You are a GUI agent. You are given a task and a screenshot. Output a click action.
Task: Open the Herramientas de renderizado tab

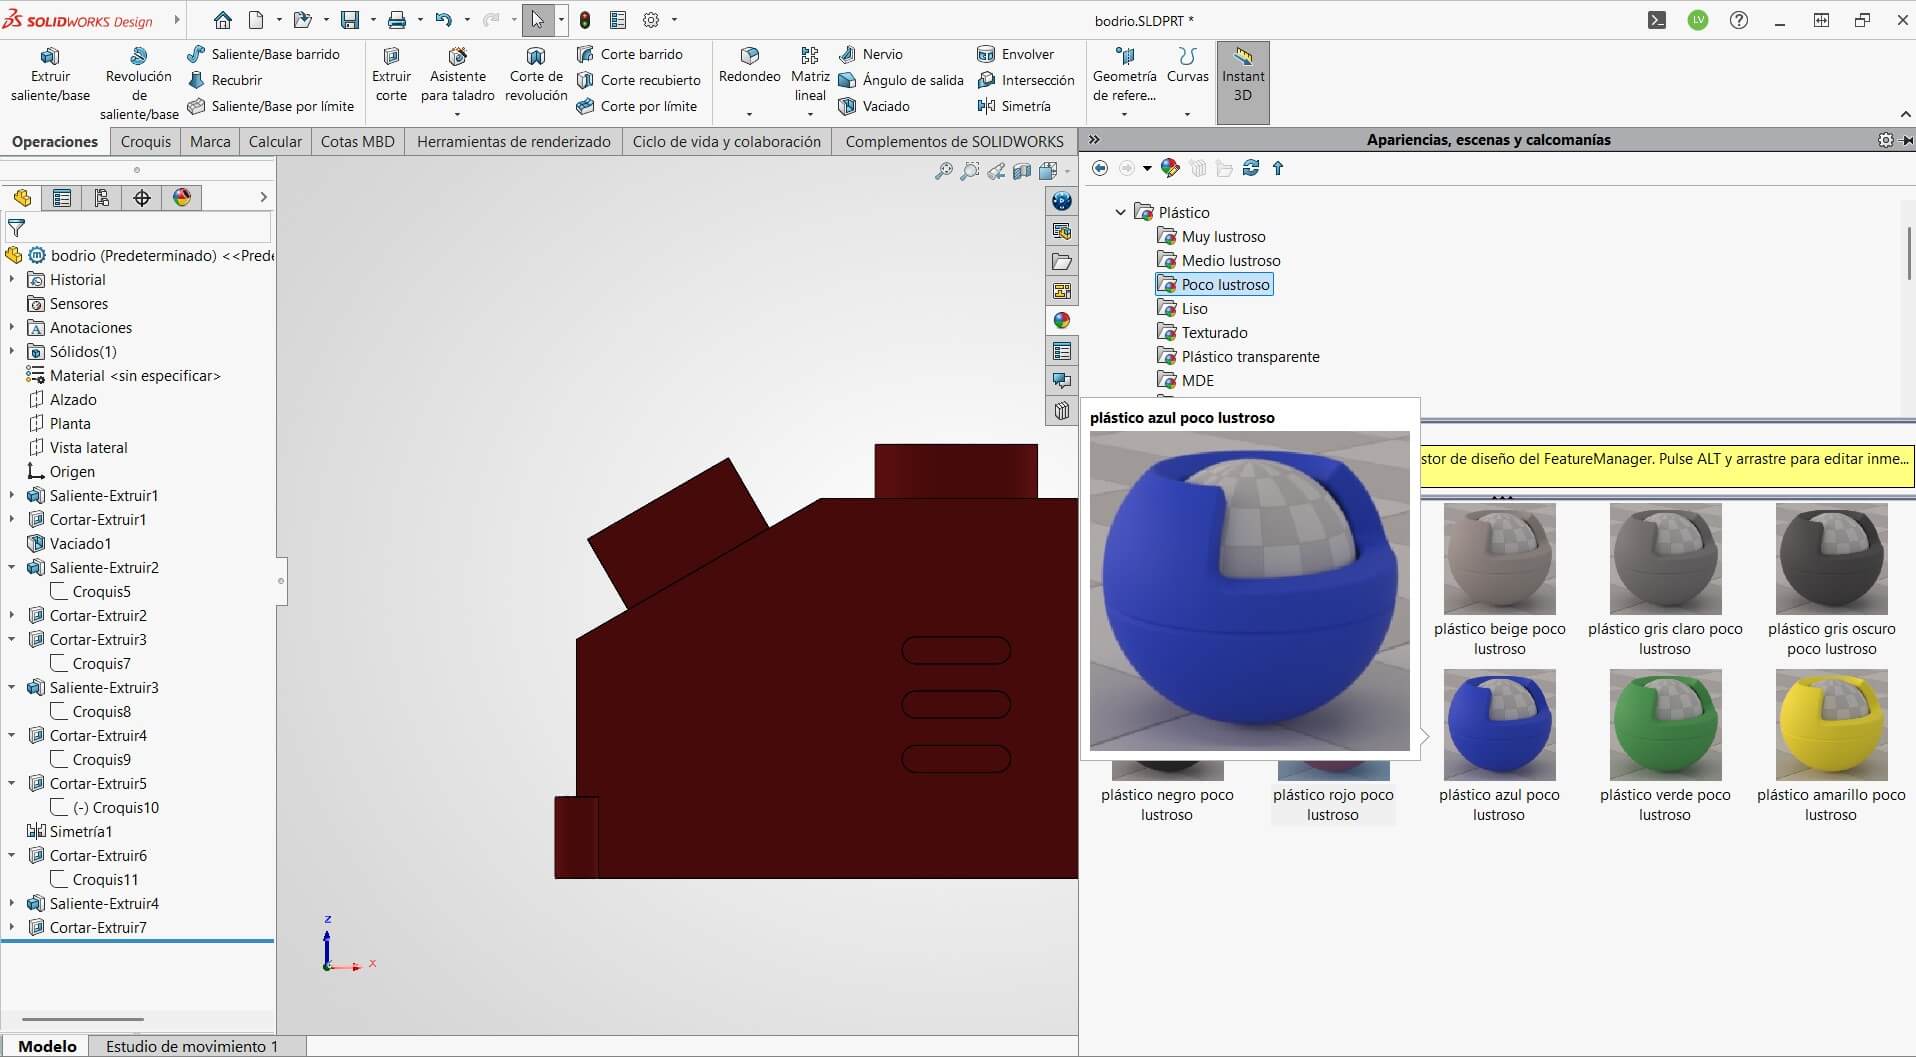(513, 141)
